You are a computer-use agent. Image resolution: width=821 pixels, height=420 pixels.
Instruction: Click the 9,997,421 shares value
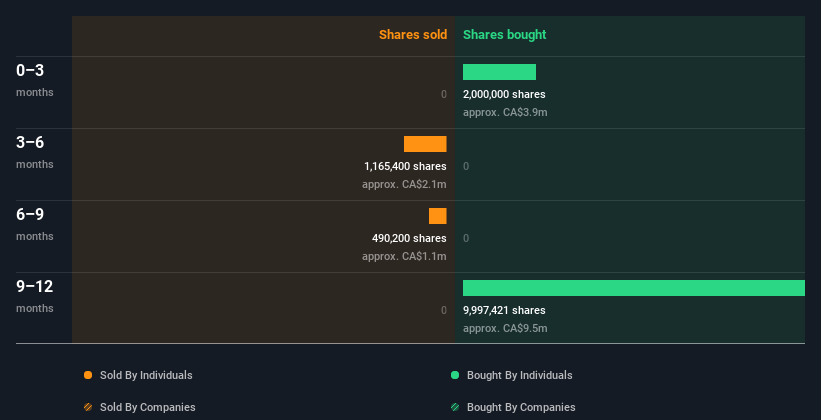tap(504, 310)
